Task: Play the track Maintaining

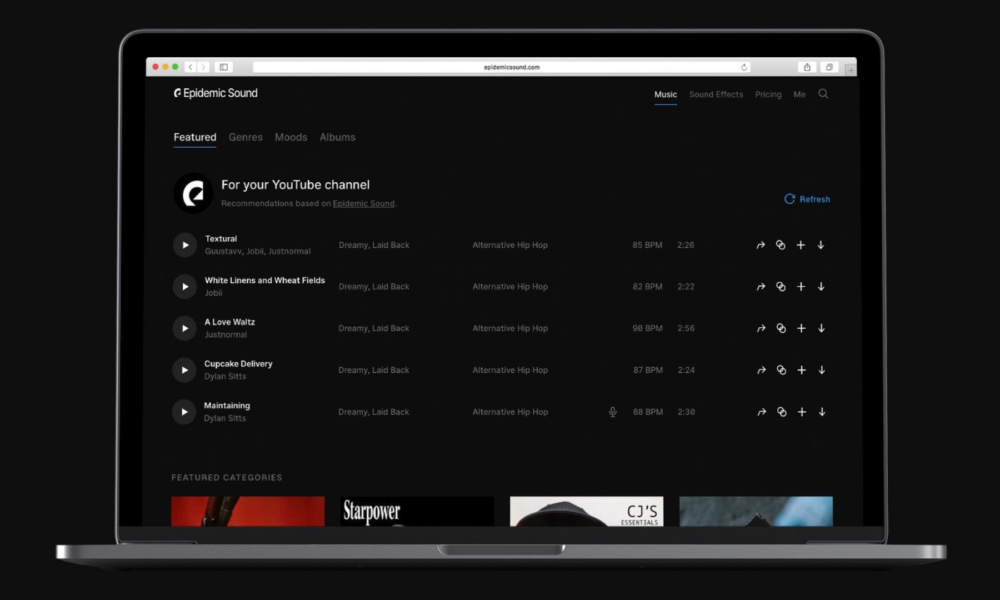Action: pyautogui.click(x=184, y=412)
